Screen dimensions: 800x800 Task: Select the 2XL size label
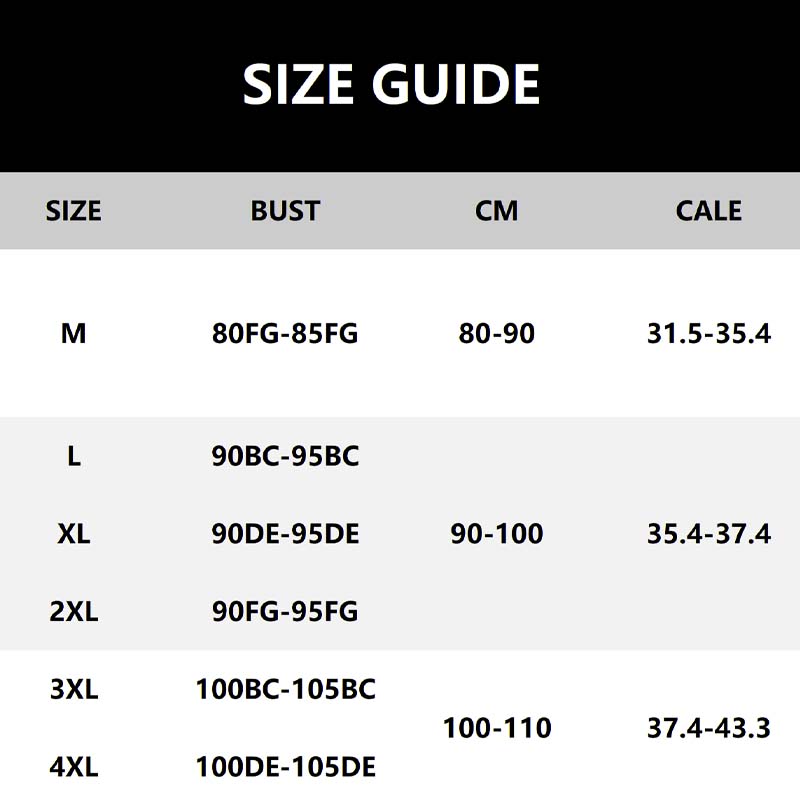click(x=74, y=610)
